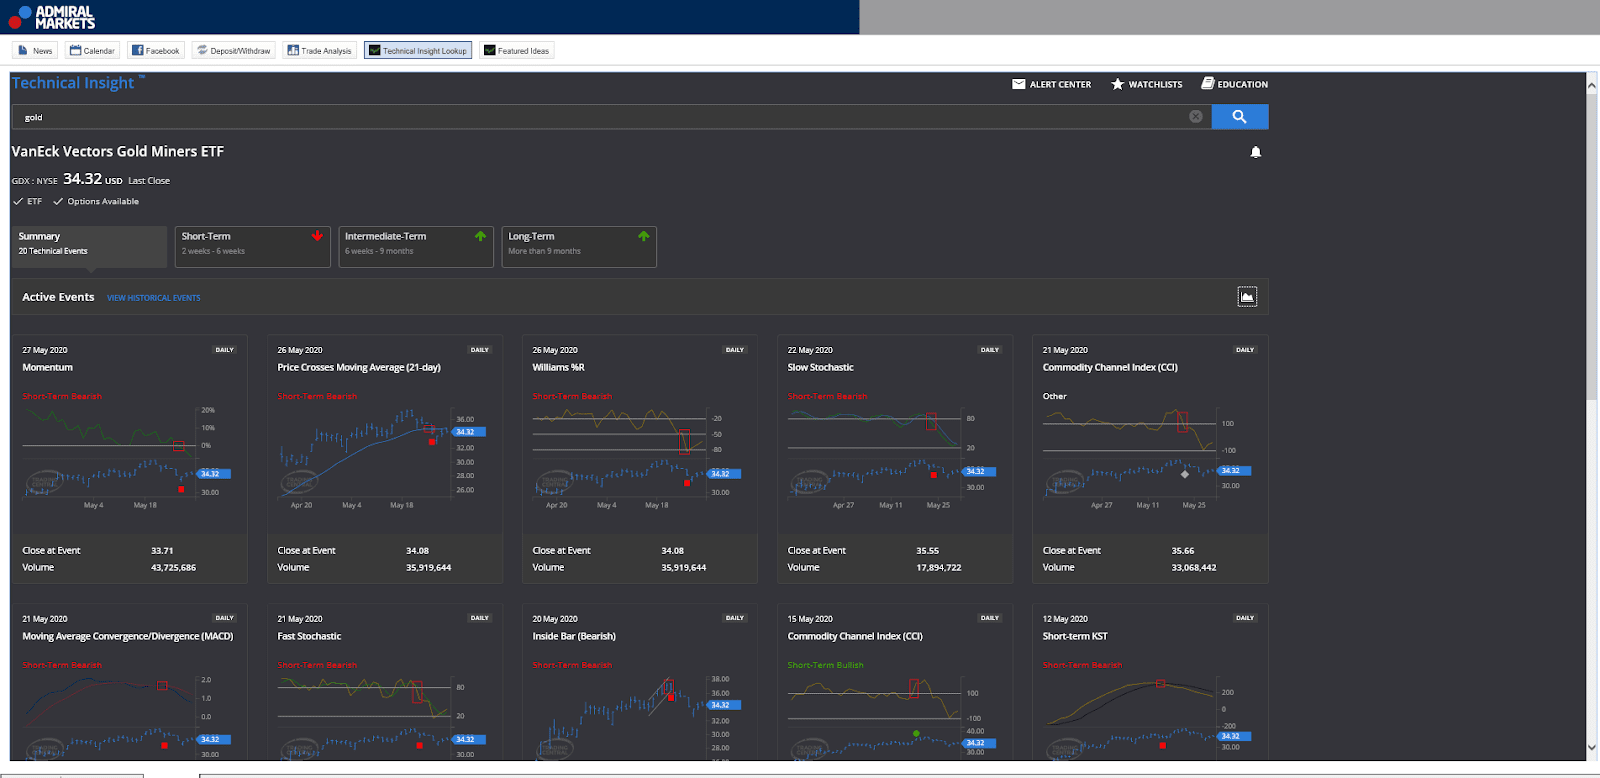Screen dimensions: 1600x778
Task: Open the Trade Analysis toolbar button
Action: [319, 51]
